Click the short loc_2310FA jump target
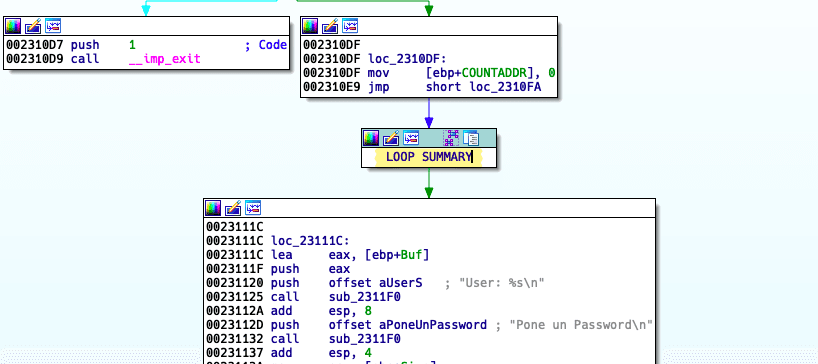Viewport: 818px width, 364px height. tap(484, 87)
